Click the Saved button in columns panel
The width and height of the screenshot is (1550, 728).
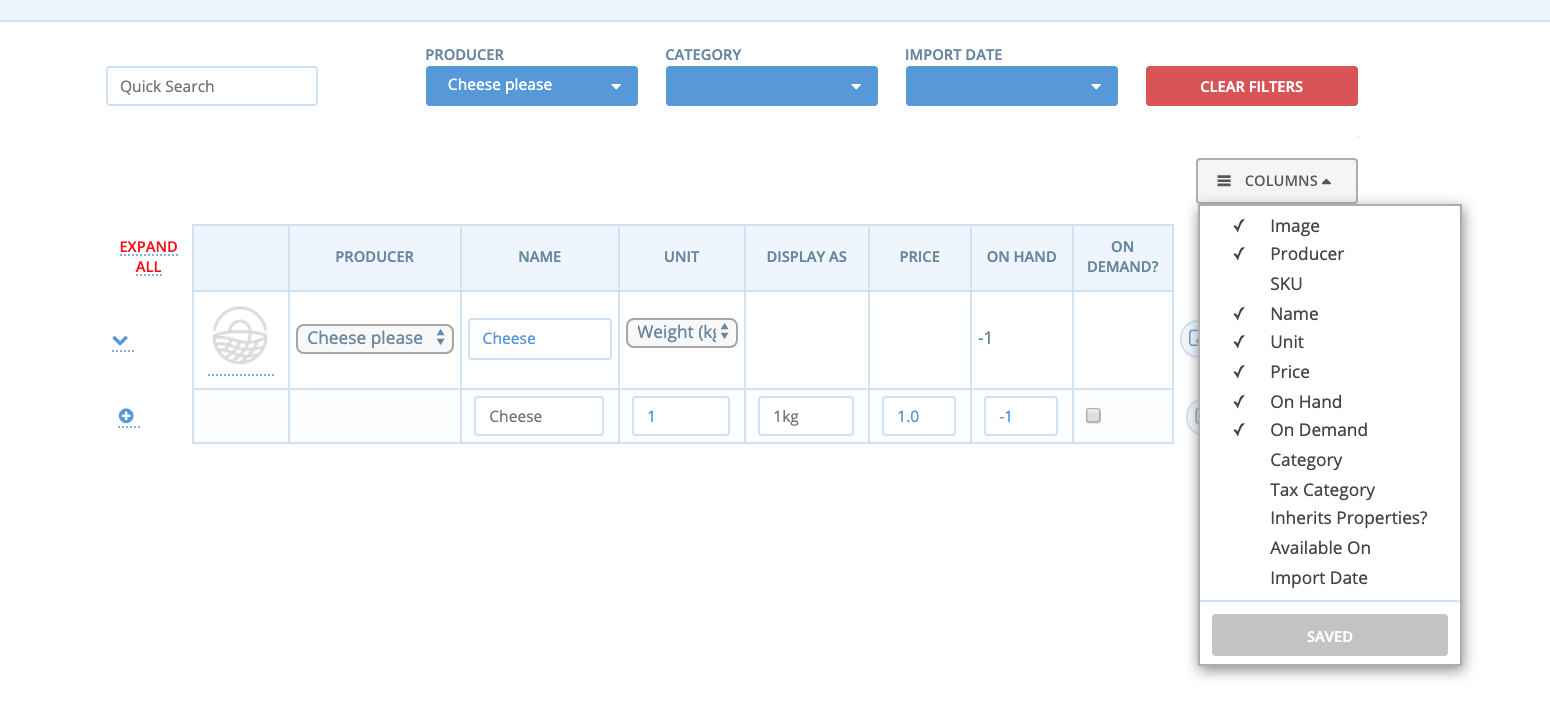[x=1330, y=636]
